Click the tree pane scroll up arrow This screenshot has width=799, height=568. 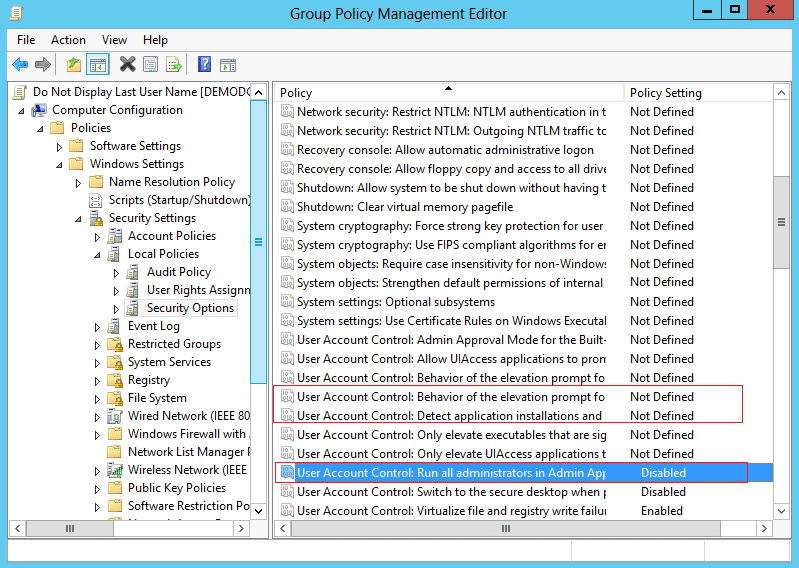coord(258,93)
